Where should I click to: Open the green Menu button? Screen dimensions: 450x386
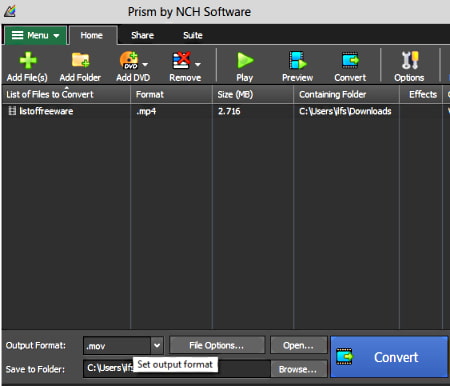point(36,35)
